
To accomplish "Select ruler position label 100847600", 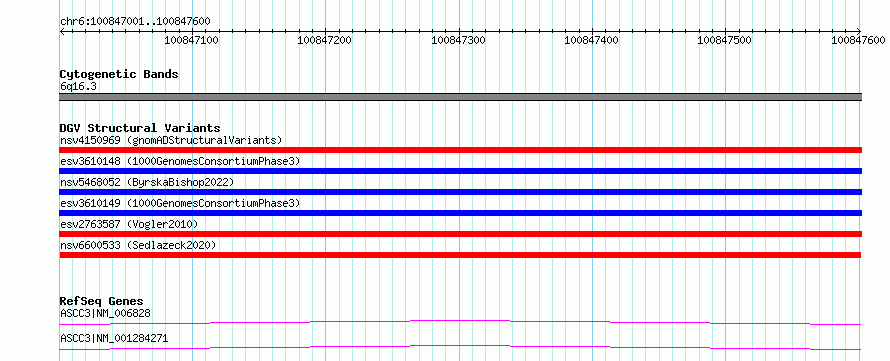I will 858,40.
